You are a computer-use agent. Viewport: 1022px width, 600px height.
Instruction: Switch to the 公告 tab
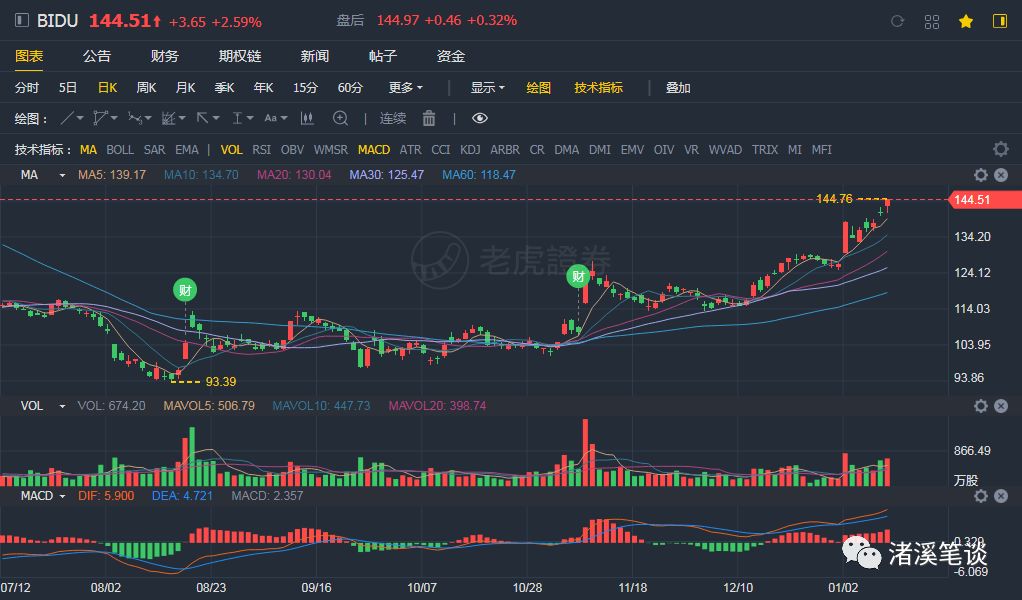click(x=96, y=56)
